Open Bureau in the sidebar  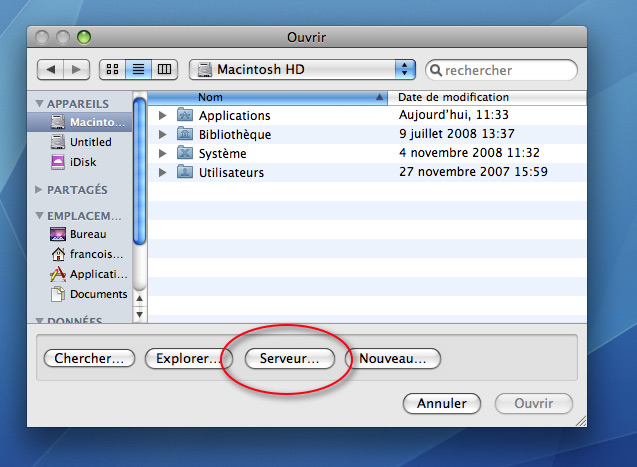(x=78, y=234)
